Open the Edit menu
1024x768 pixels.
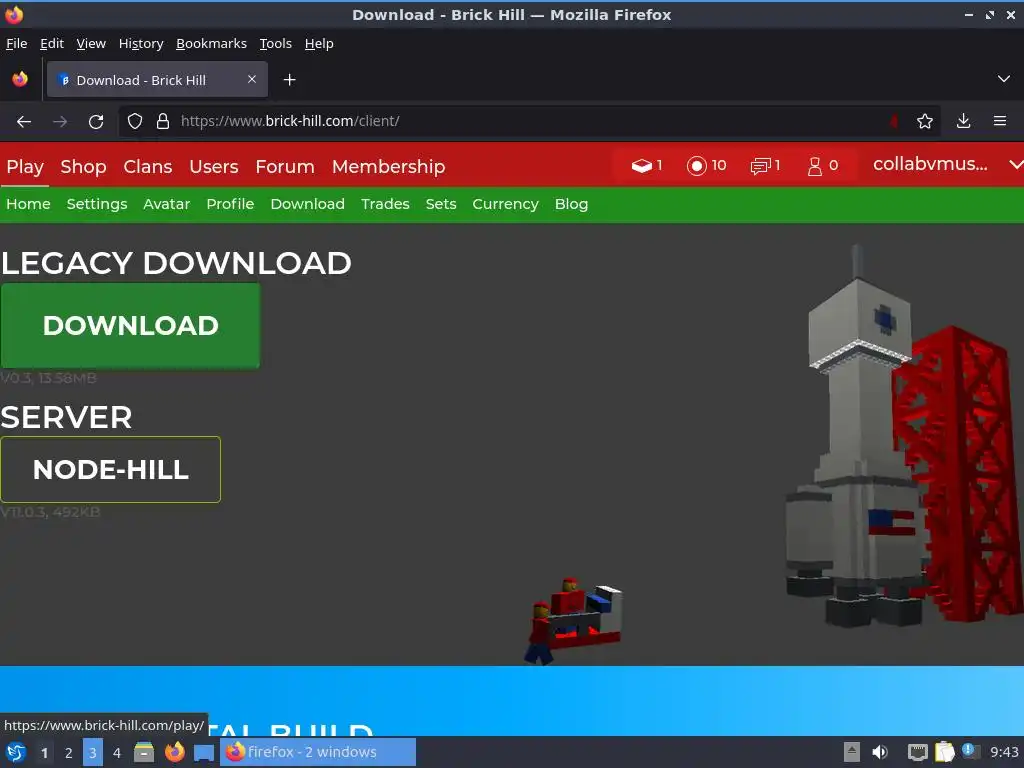(x=52, y=44)
